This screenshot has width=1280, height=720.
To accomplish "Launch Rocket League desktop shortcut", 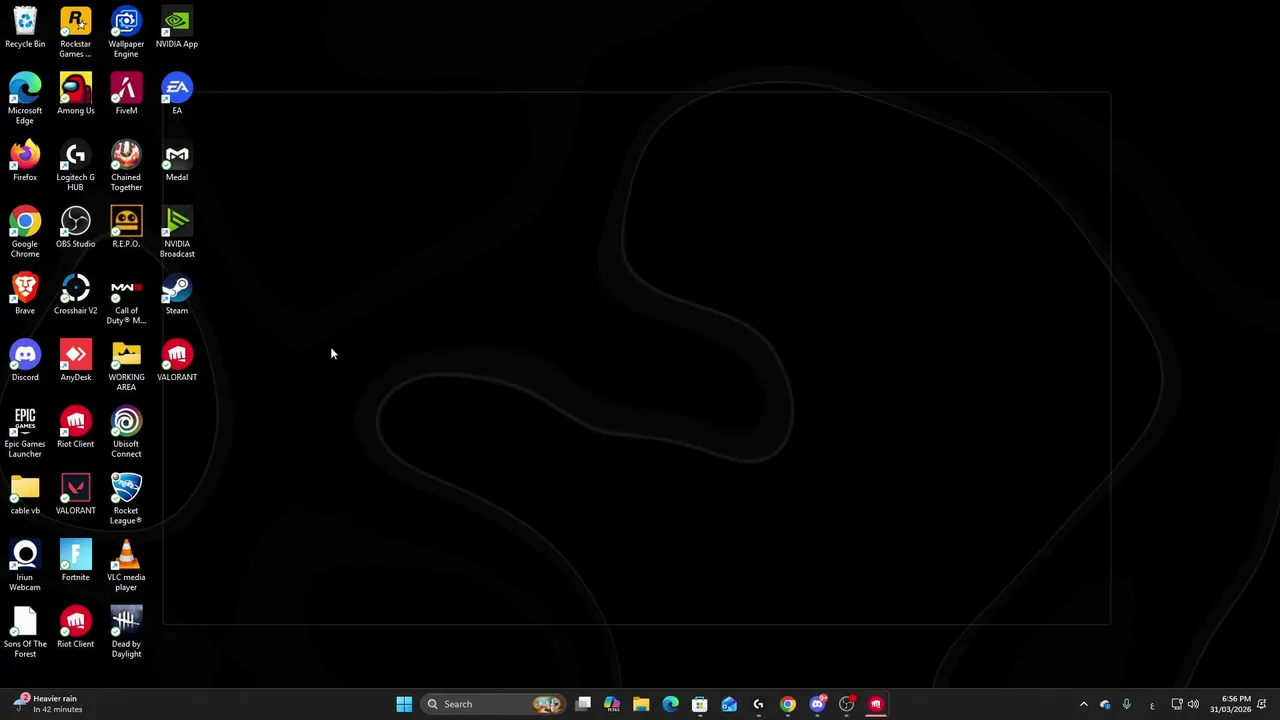I will click(x=126, y=499).
